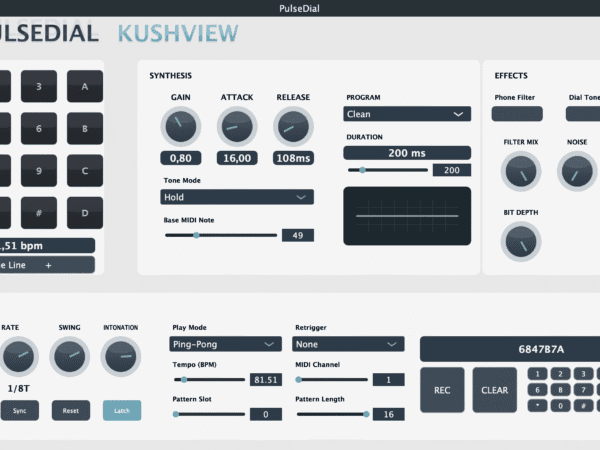Click the 200 ms duration display

point(407,153)
